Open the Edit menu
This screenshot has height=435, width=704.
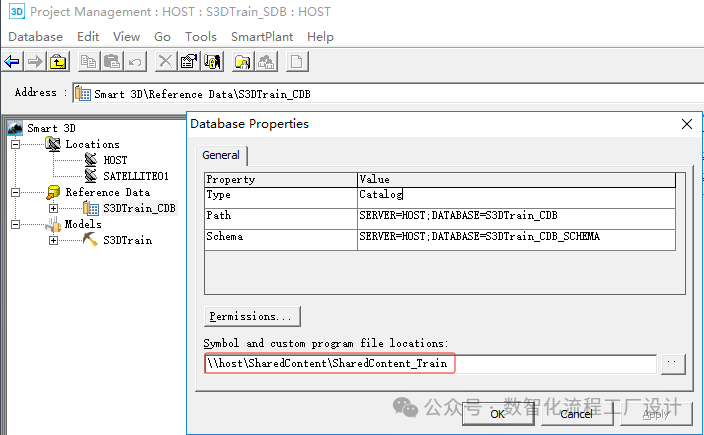88,37
